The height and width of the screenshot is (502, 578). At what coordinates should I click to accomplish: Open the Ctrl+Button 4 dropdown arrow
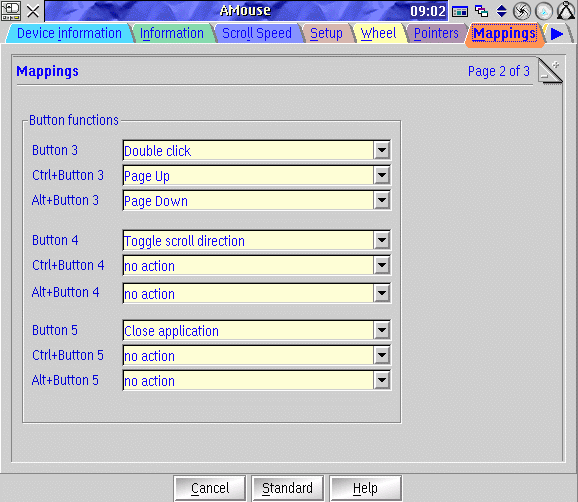click(x=382, y=265)
